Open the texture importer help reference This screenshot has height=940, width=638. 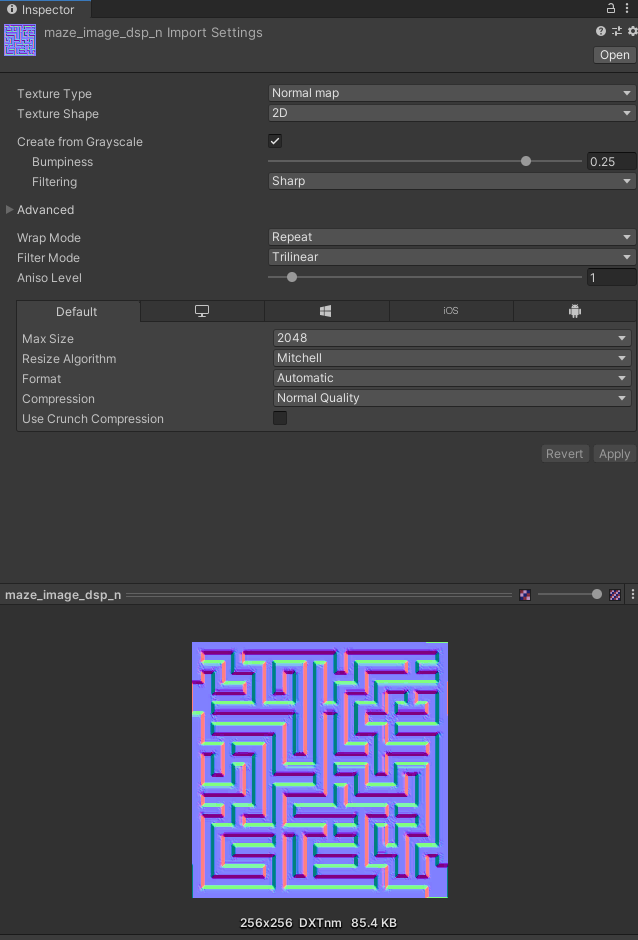tap(601, 32)
